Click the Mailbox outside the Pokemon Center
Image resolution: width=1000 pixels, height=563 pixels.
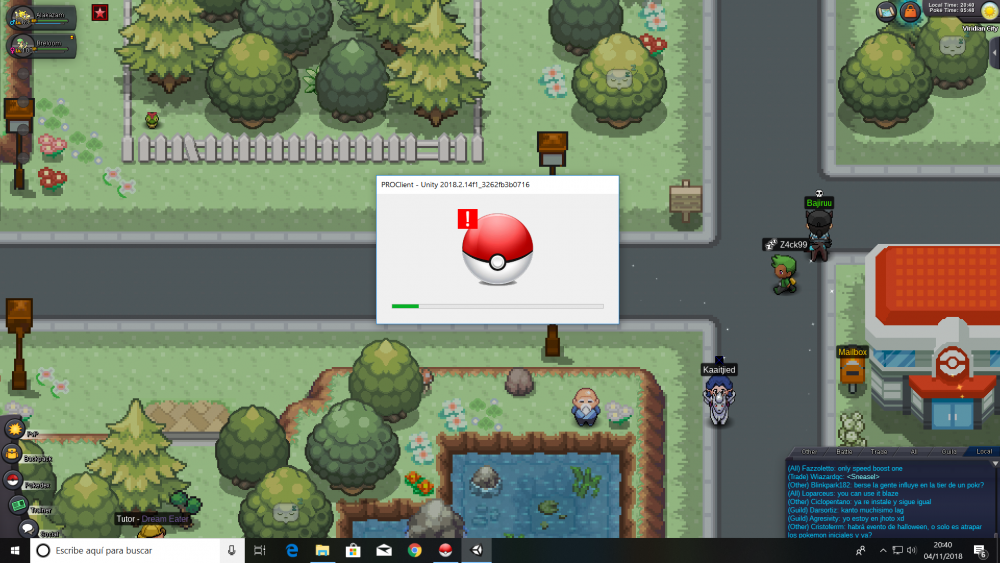(852, 371)
